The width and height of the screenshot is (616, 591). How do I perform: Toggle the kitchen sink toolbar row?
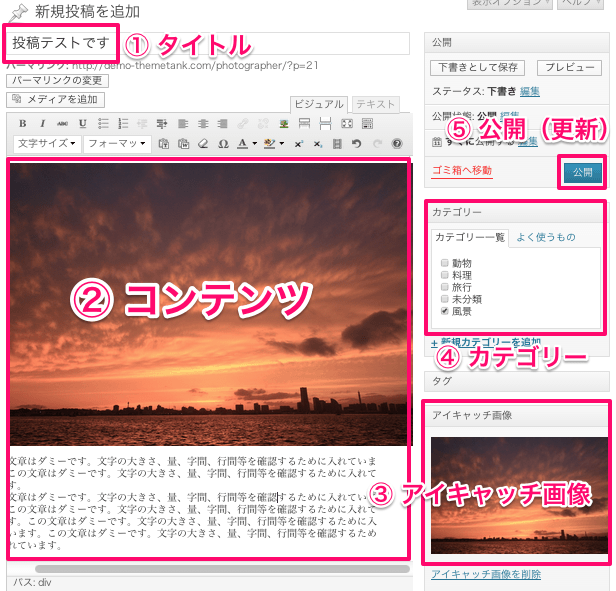367,124
